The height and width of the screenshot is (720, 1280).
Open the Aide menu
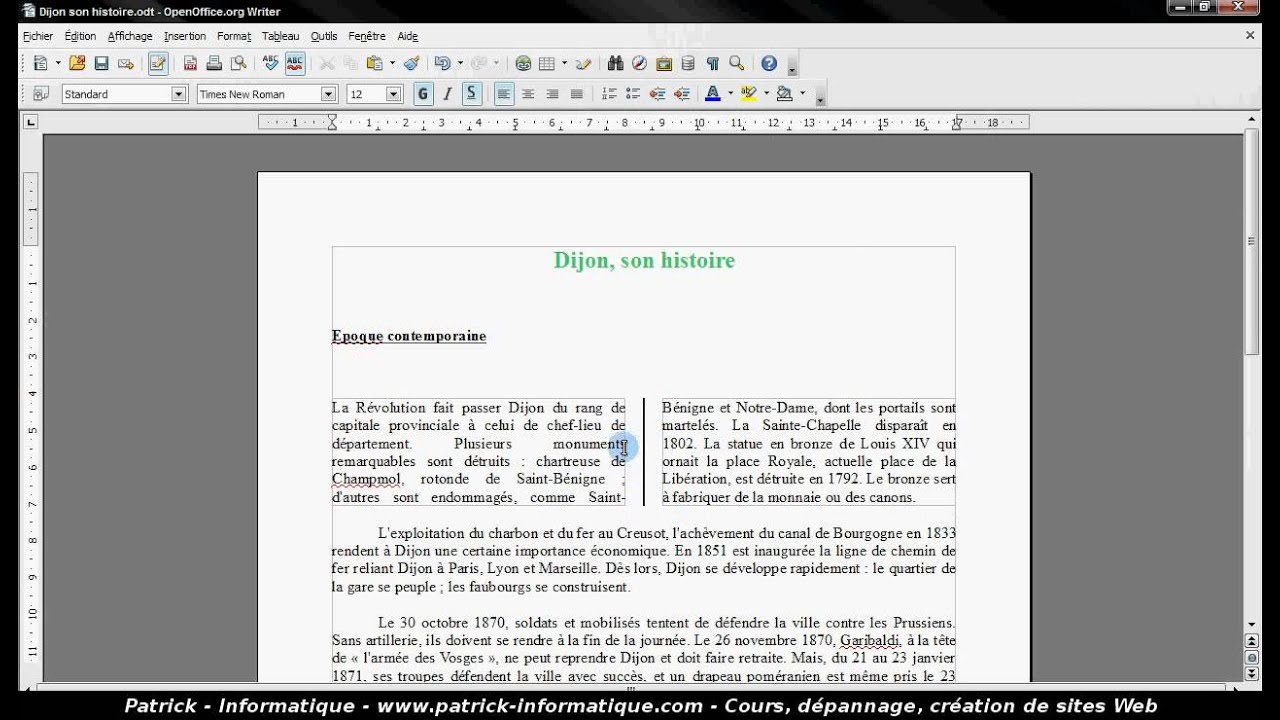407,36
